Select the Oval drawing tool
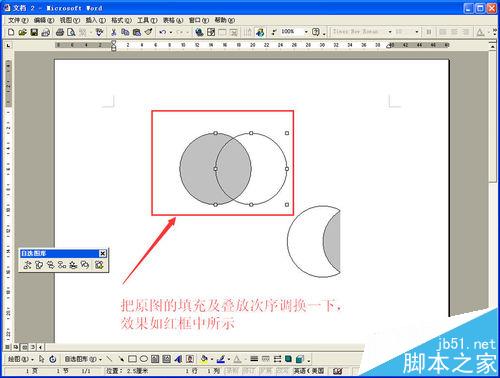The height and width of the screenshot is (378, 500). coord(144,359)
